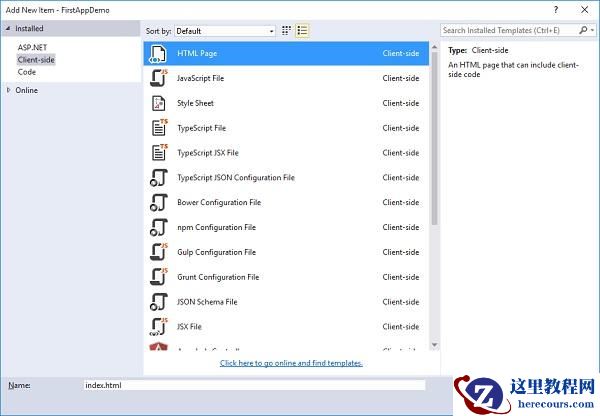Viewport: 600px width, 416px height.
Task: Click the Bower Configuration File icon
Action: point(158,202)
